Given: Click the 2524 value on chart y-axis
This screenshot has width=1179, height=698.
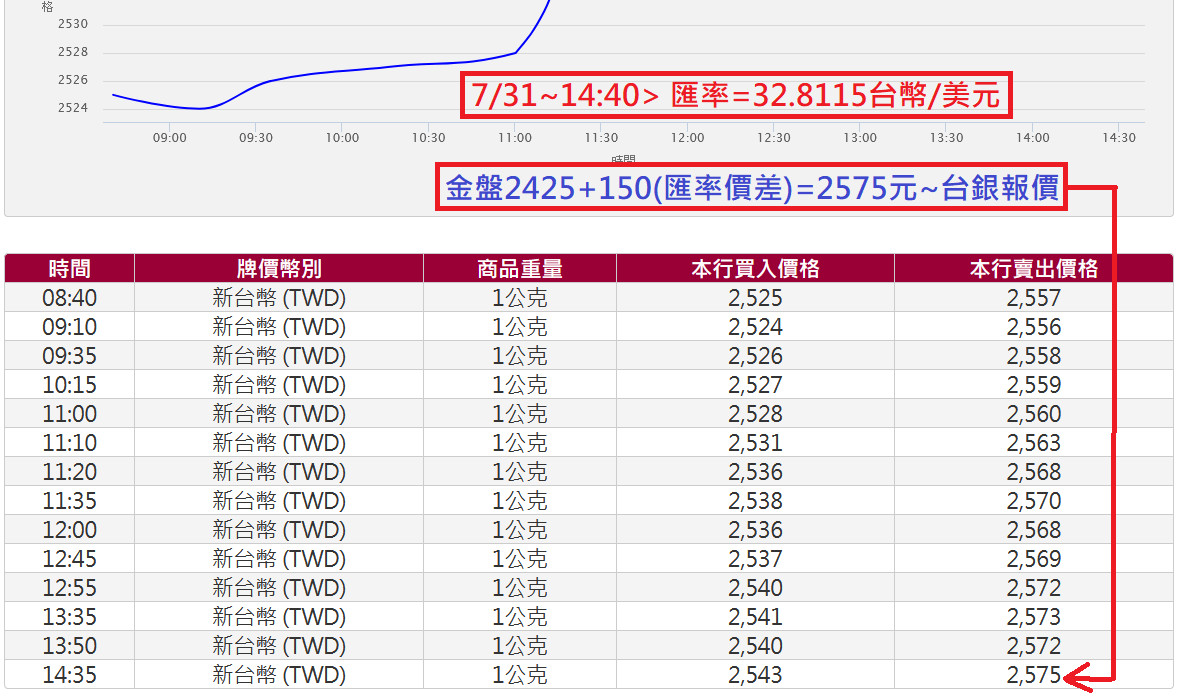Looking at the screenshot, I should pos(73,108).
